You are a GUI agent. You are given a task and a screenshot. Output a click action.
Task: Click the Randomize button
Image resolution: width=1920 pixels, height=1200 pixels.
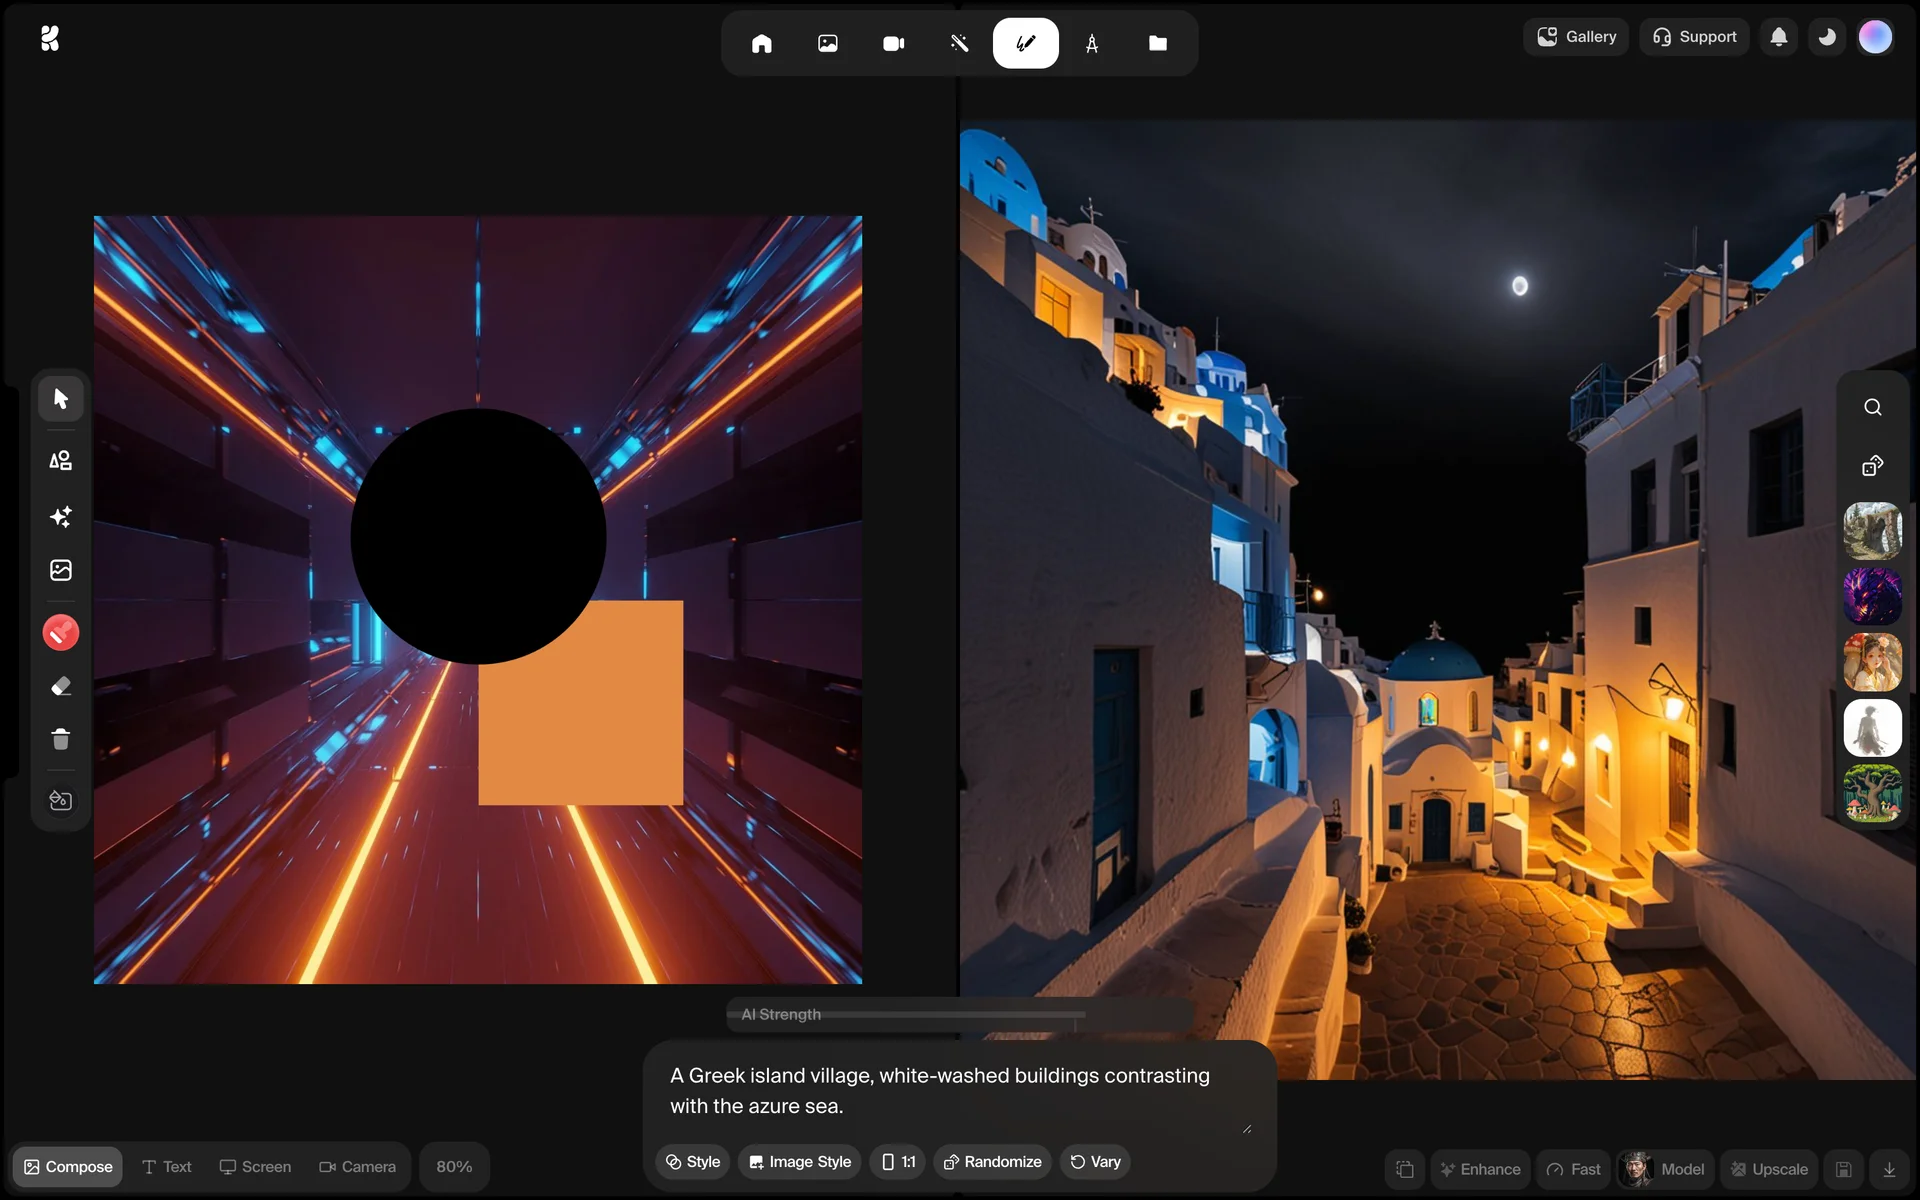[992, 1162]
